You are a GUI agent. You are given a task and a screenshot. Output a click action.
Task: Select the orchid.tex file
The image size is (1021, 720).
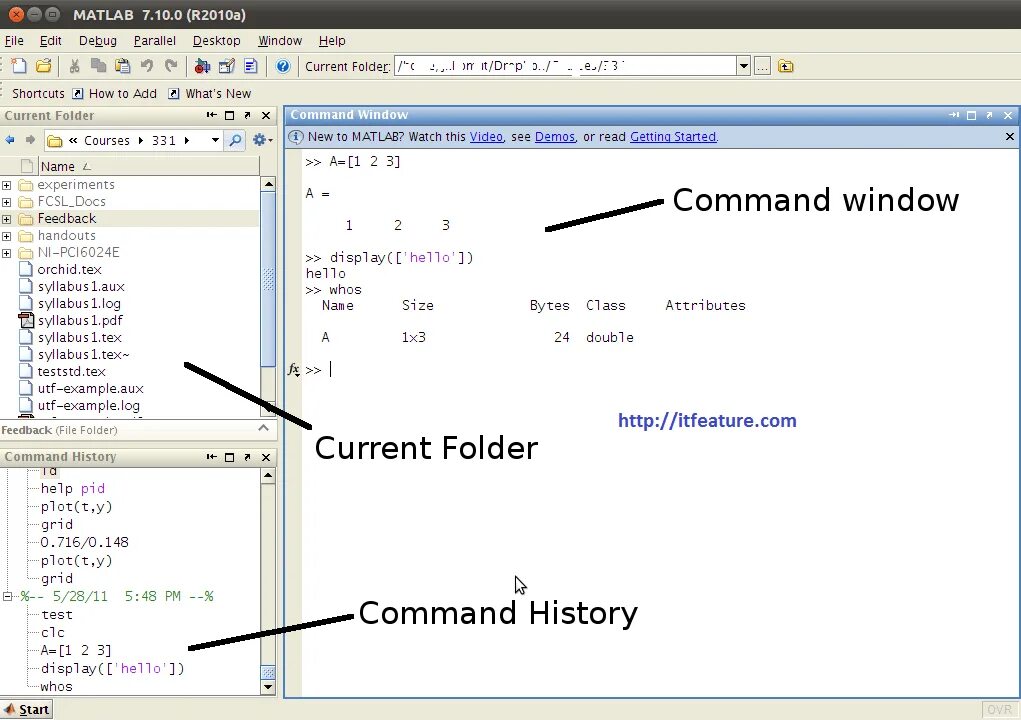point(69,270)
